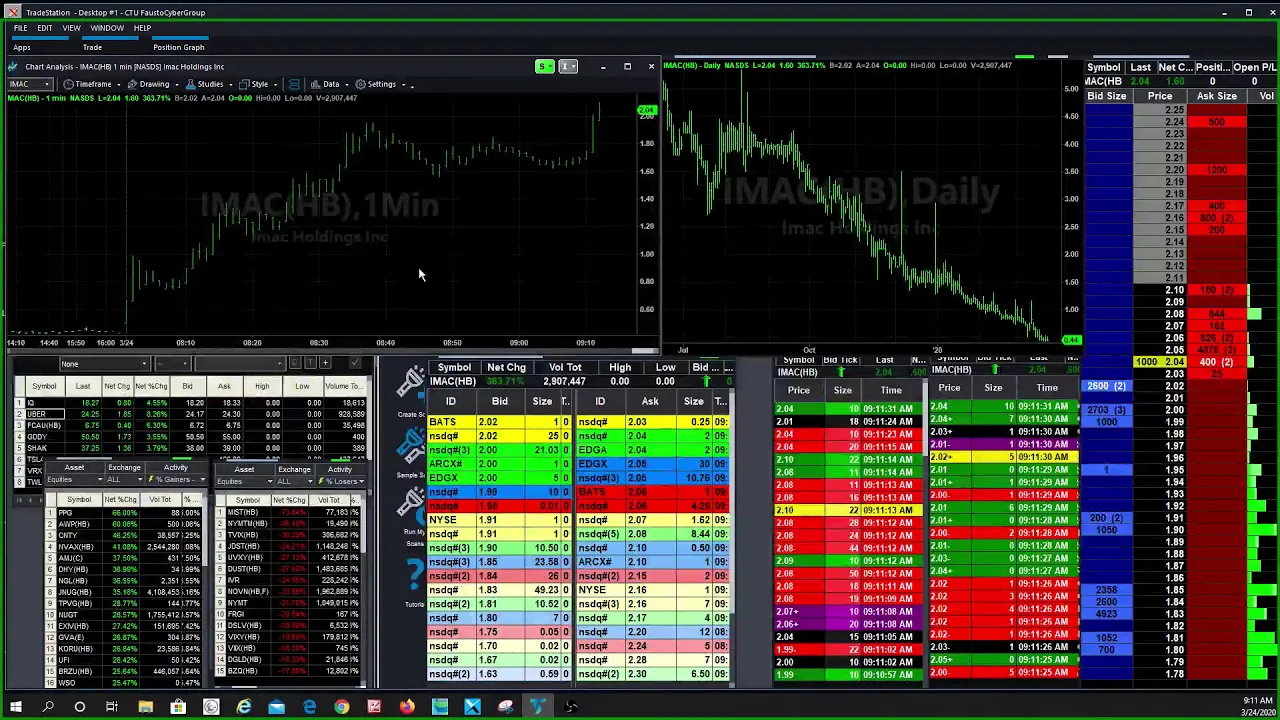Select FCAU(HB) row in the watchlist
The width and height of the screenshot is (1280, 720).
pos(190,425)
